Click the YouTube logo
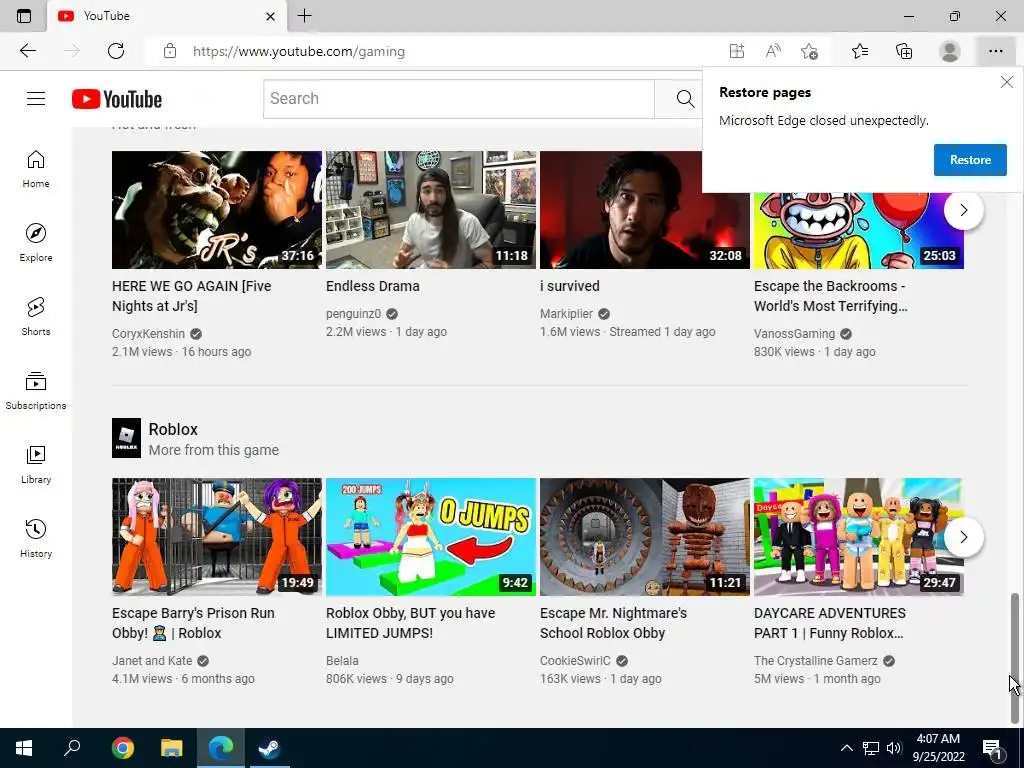The width and height of the screenshot is (1024, 768). click(x=117, y=99)
